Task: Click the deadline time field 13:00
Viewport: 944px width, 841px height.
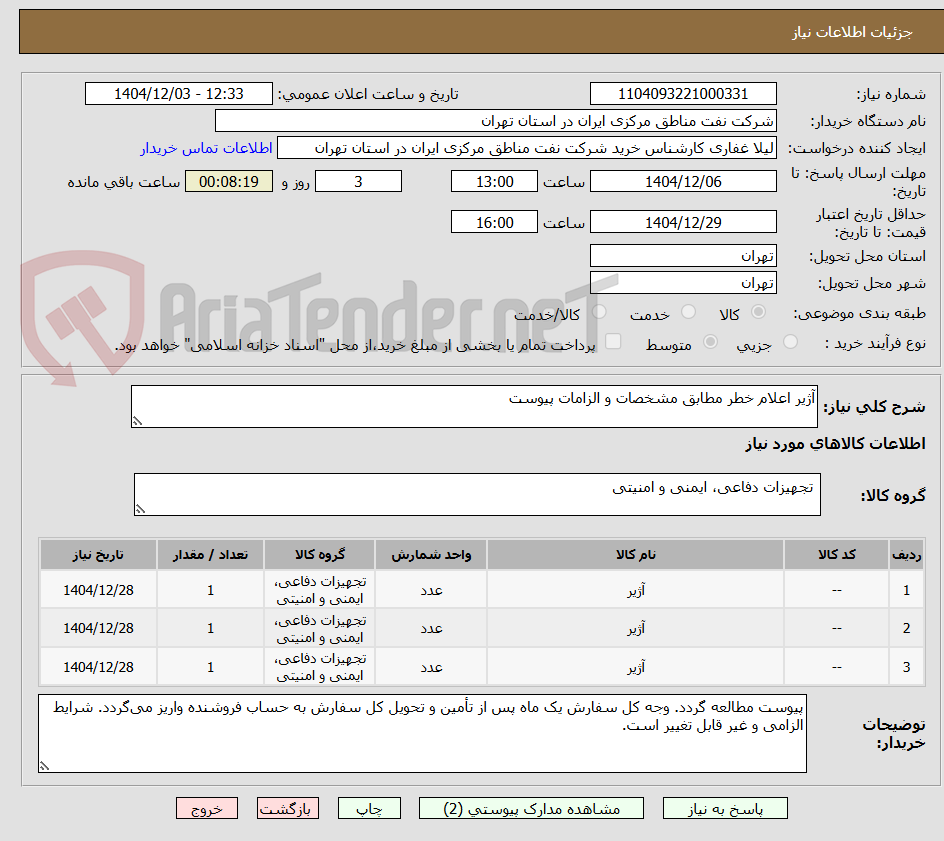Action: tap(494, 181)
